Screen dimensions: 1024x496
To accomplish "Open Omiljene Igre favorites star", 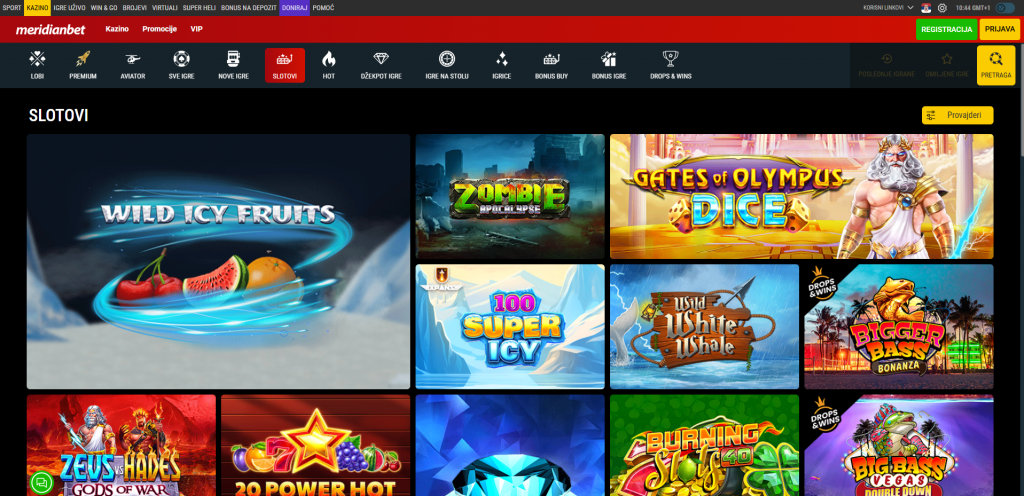I will [947, 65].
